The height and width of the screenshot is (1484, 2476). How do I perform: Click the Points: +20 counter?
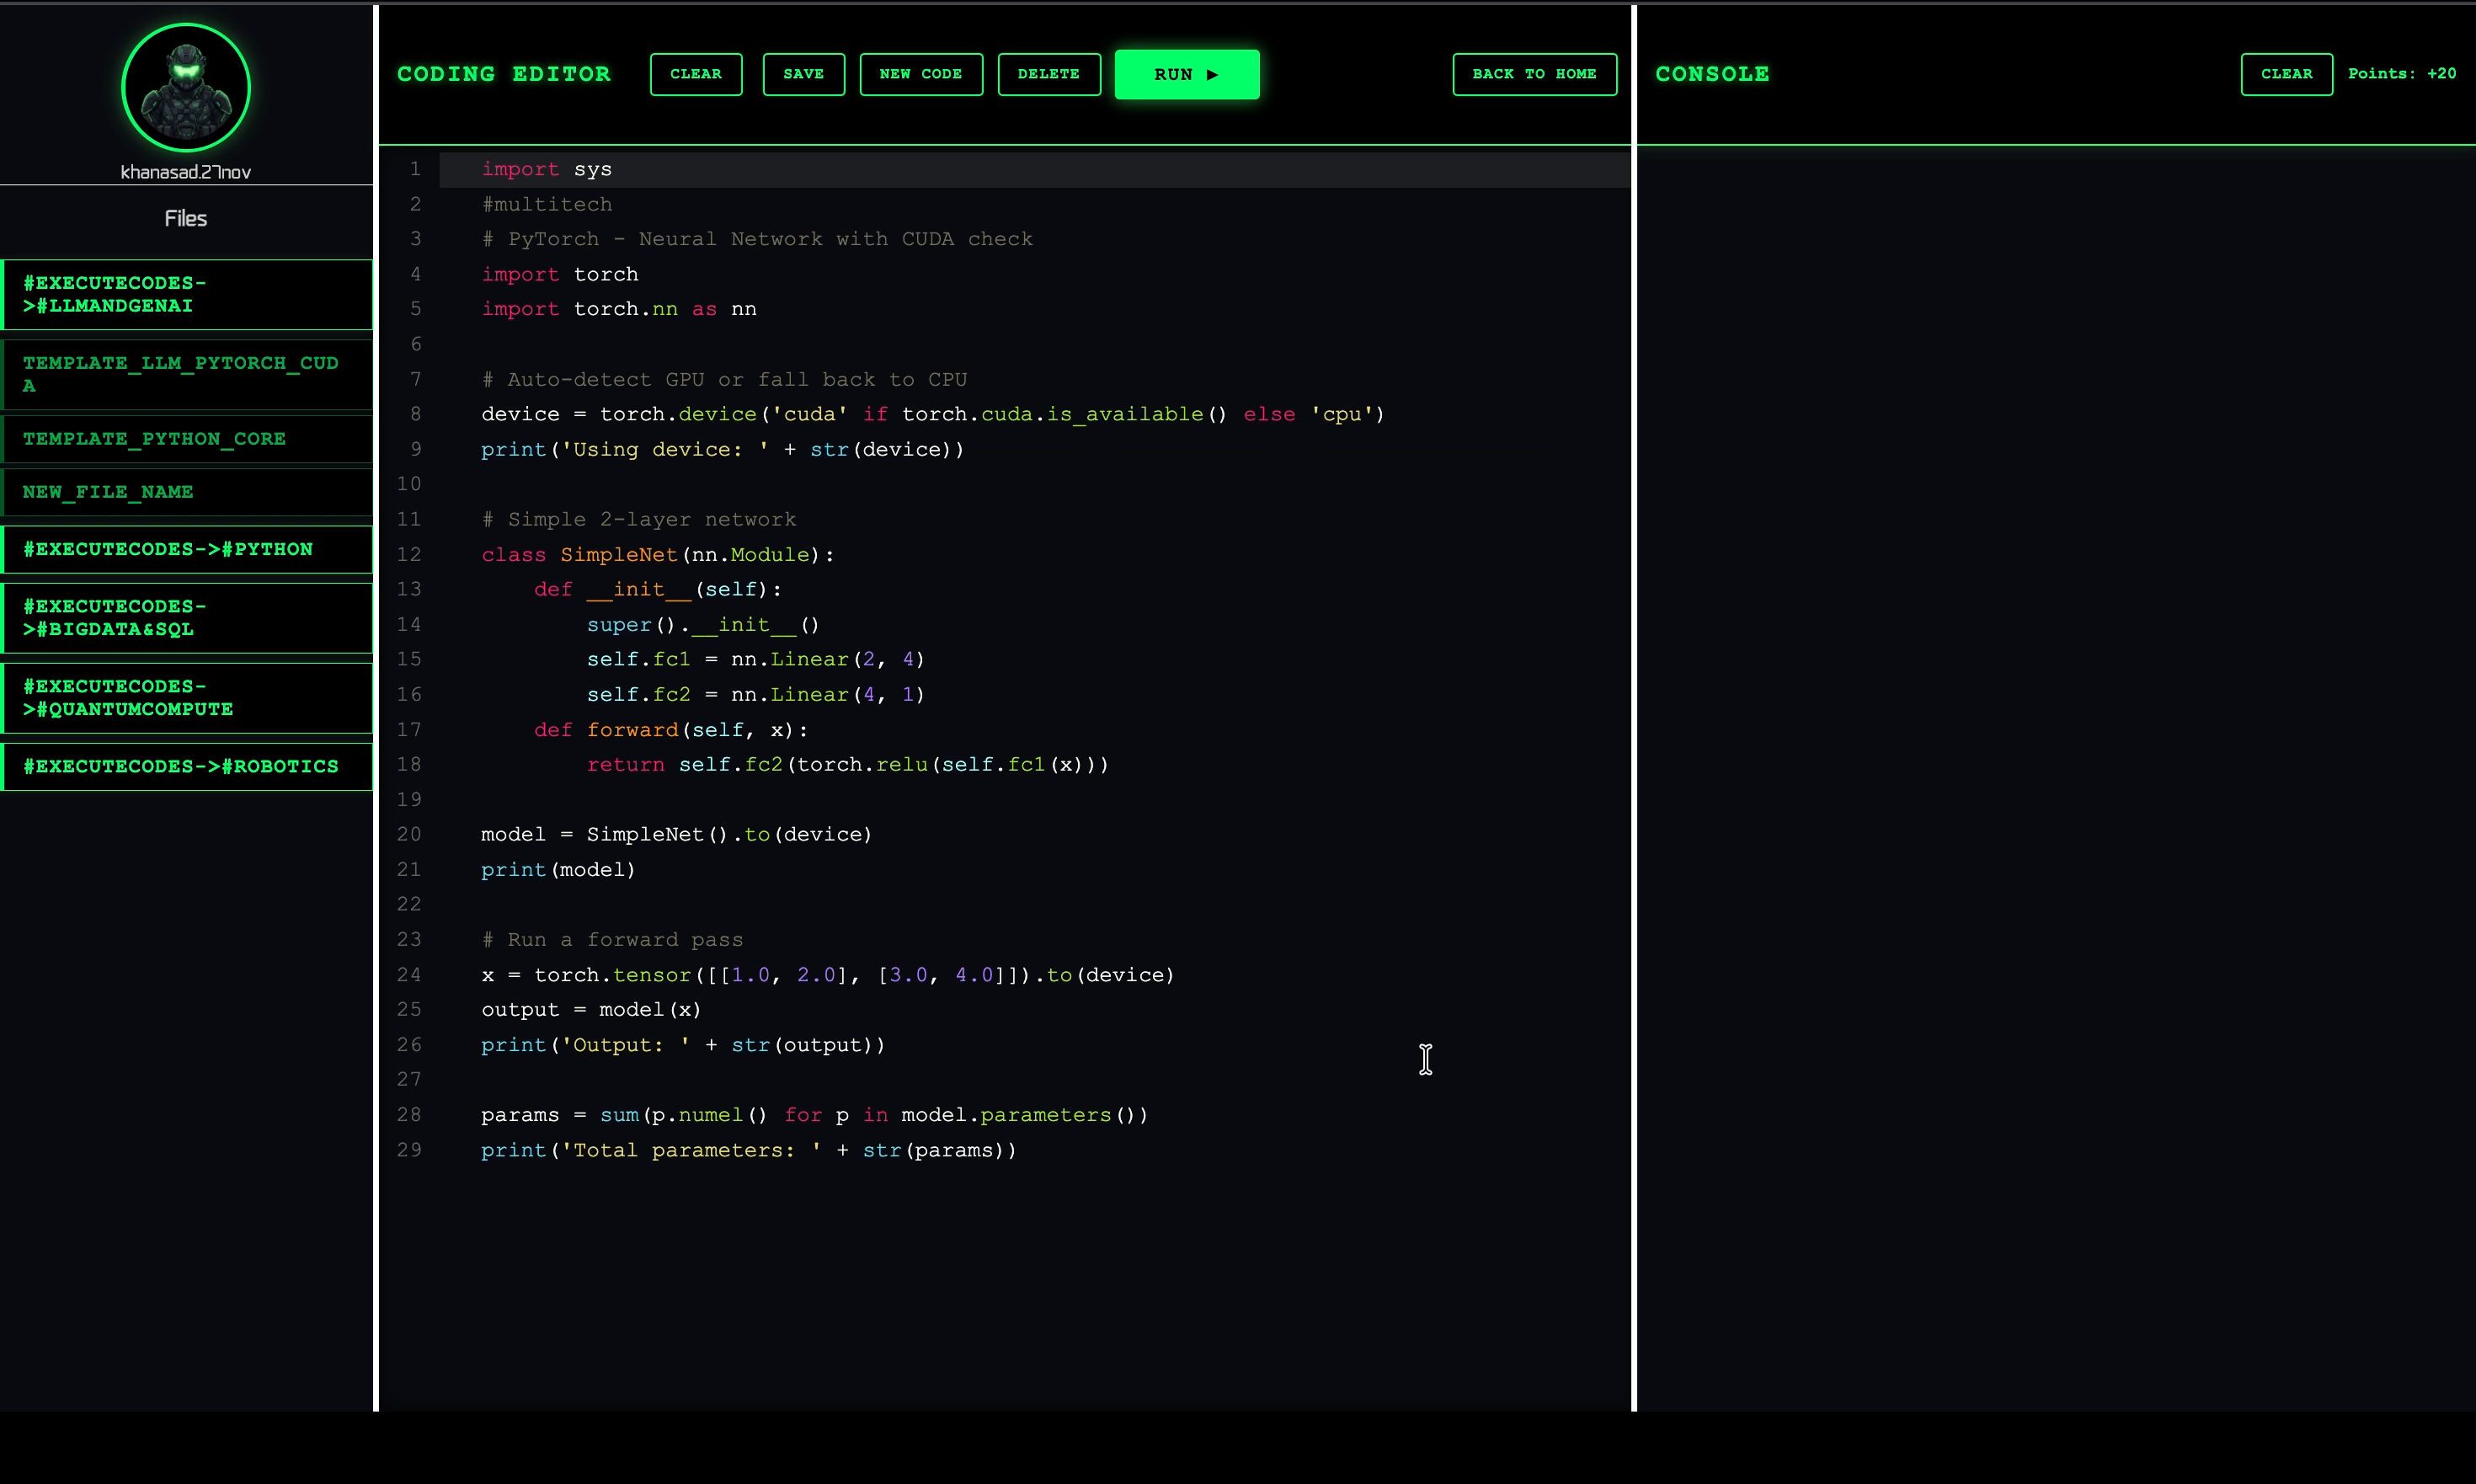[x=2402, y=74]
